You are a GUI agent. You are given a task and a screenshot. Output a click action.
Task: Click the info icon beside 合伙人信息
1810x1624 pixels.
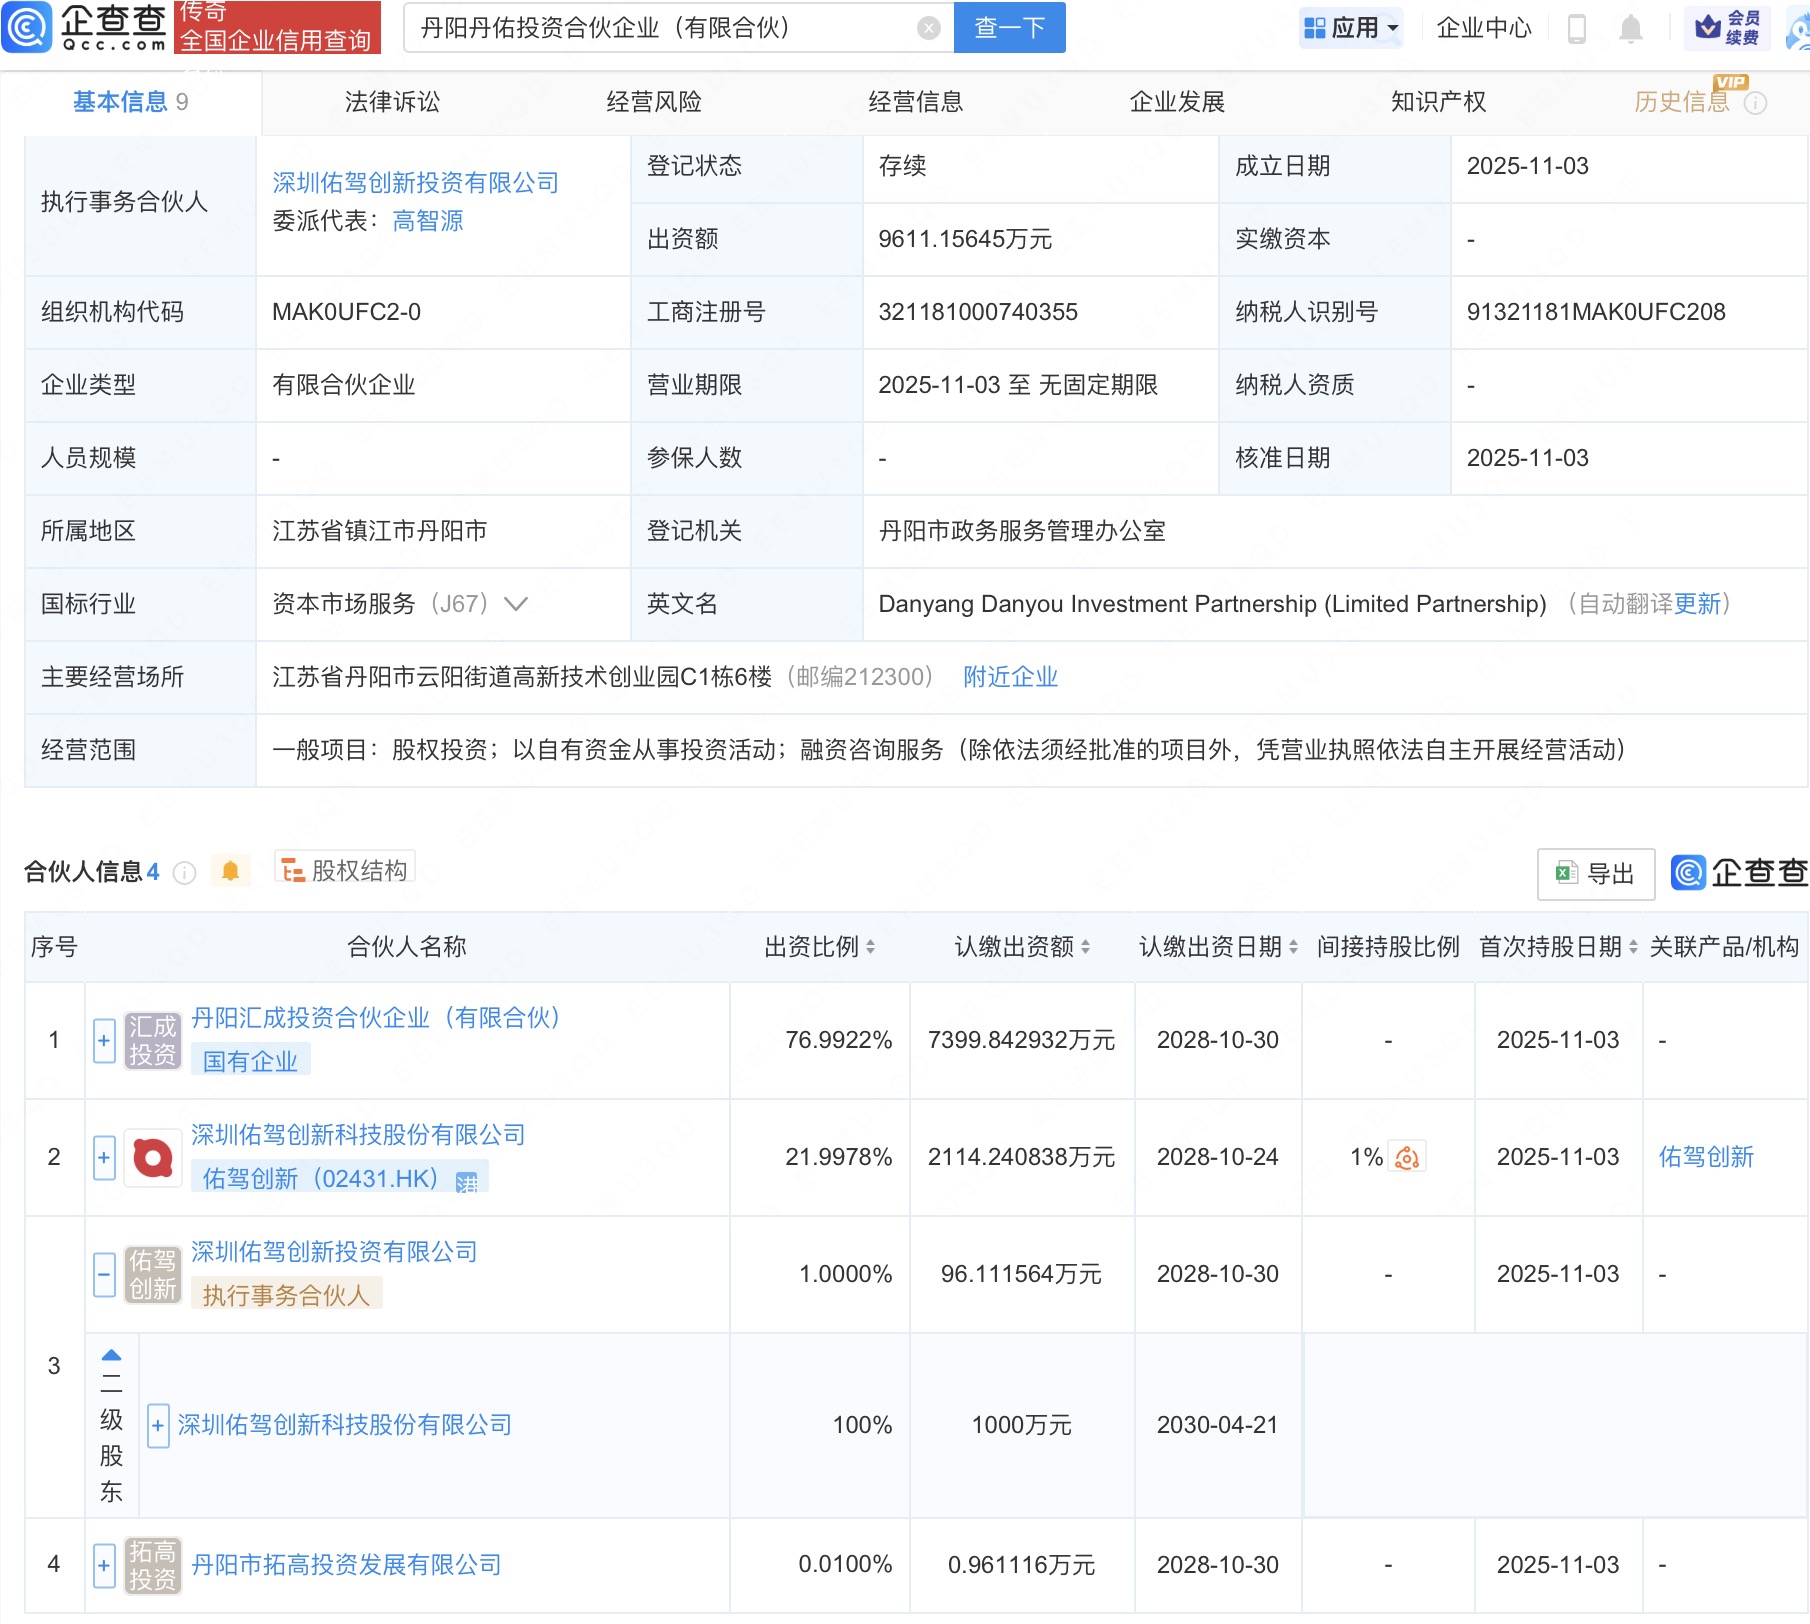click(x=184, y=871)
